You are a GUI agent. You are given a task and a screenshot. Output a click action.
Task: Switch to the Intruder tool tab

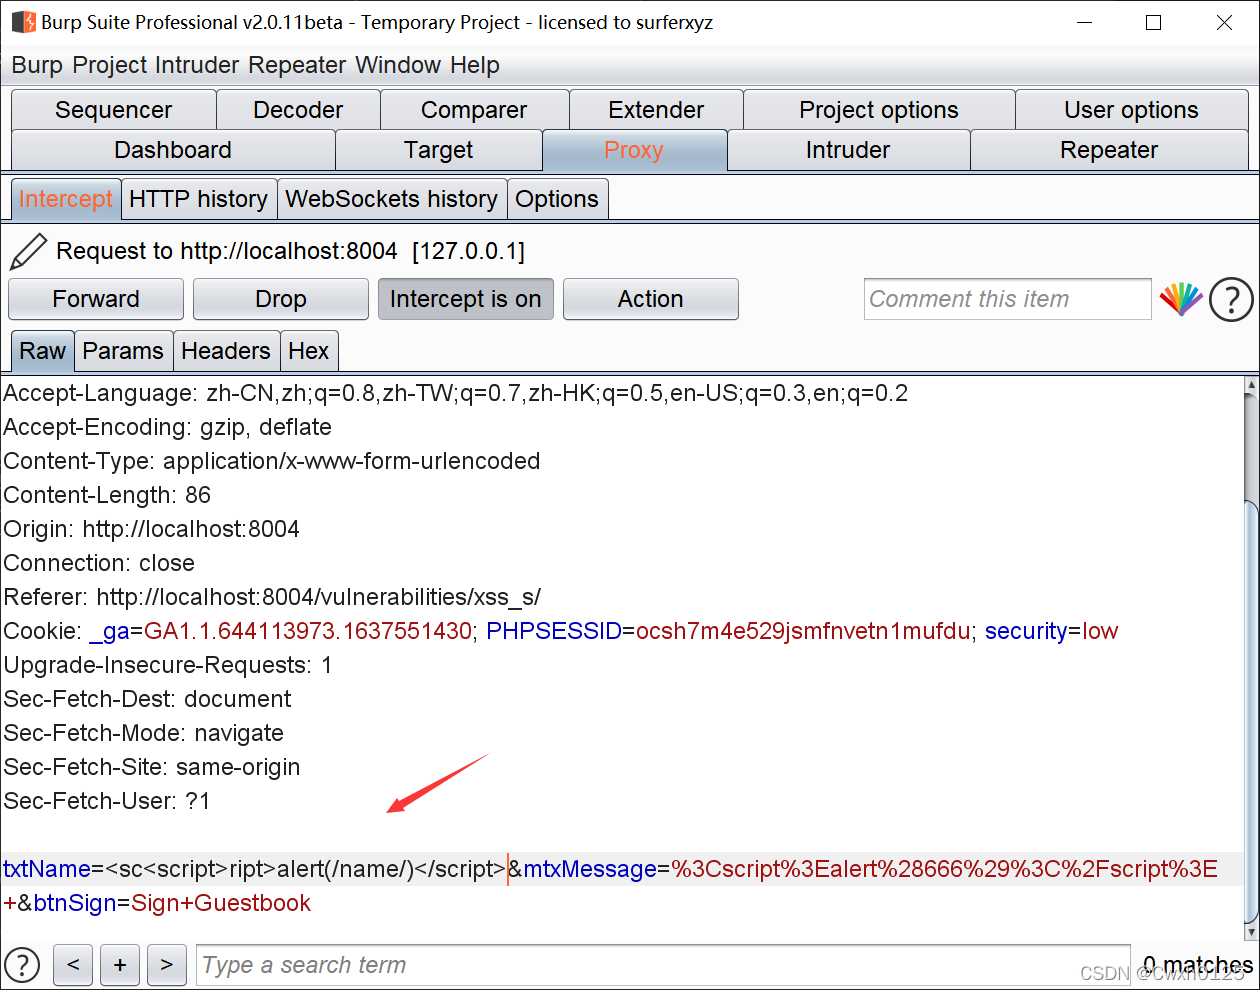(848, 150)
